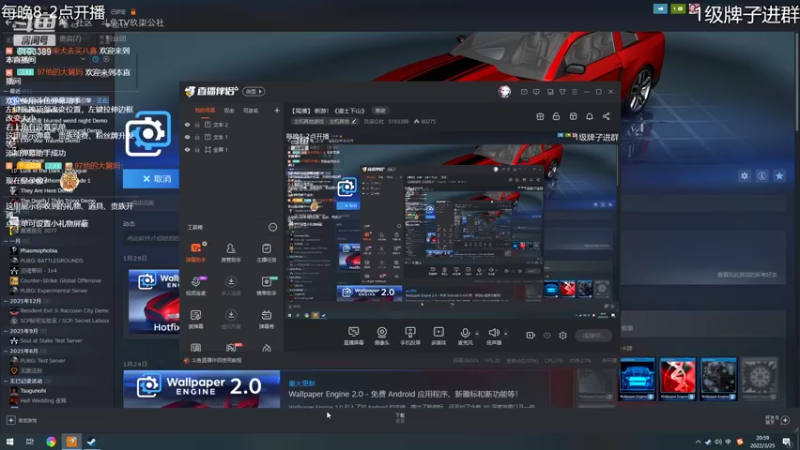Open the 主播任务 tool
Viewport: 800px width, 450px height.
click(266, 253)
